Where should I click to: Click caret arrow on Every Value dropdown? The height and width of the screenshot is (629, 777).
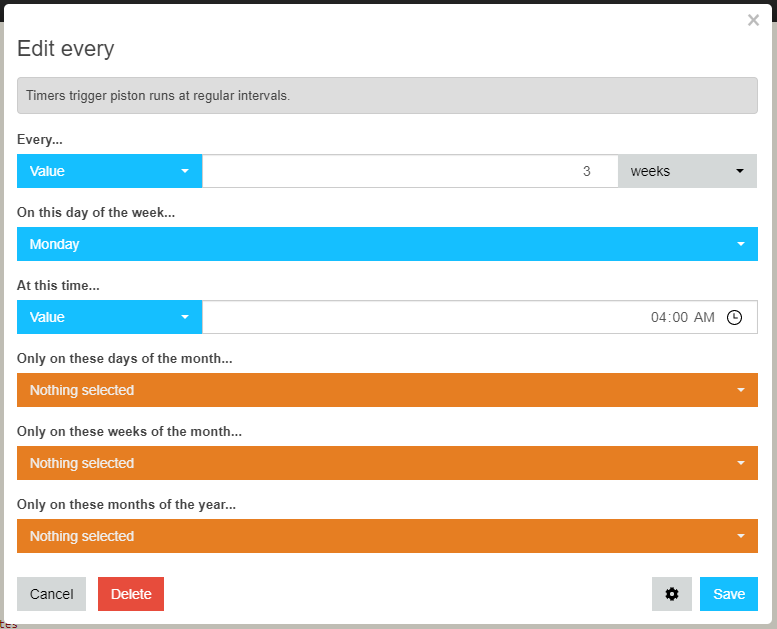point(185,171)
